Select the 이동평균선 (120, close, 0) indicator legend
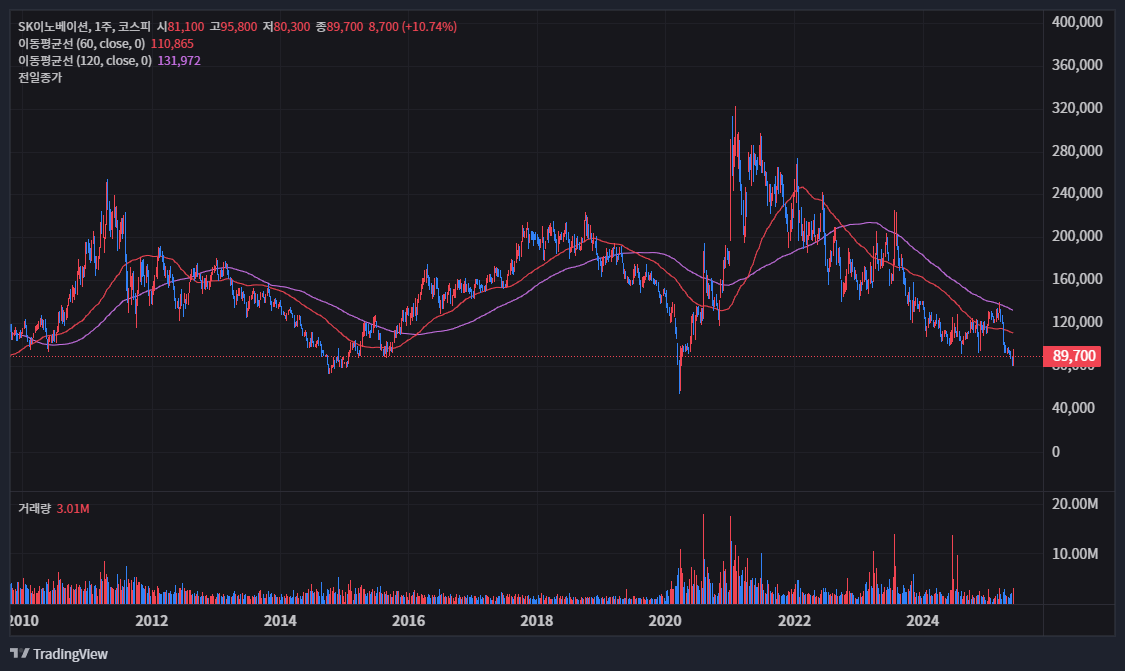 (85, 61)
